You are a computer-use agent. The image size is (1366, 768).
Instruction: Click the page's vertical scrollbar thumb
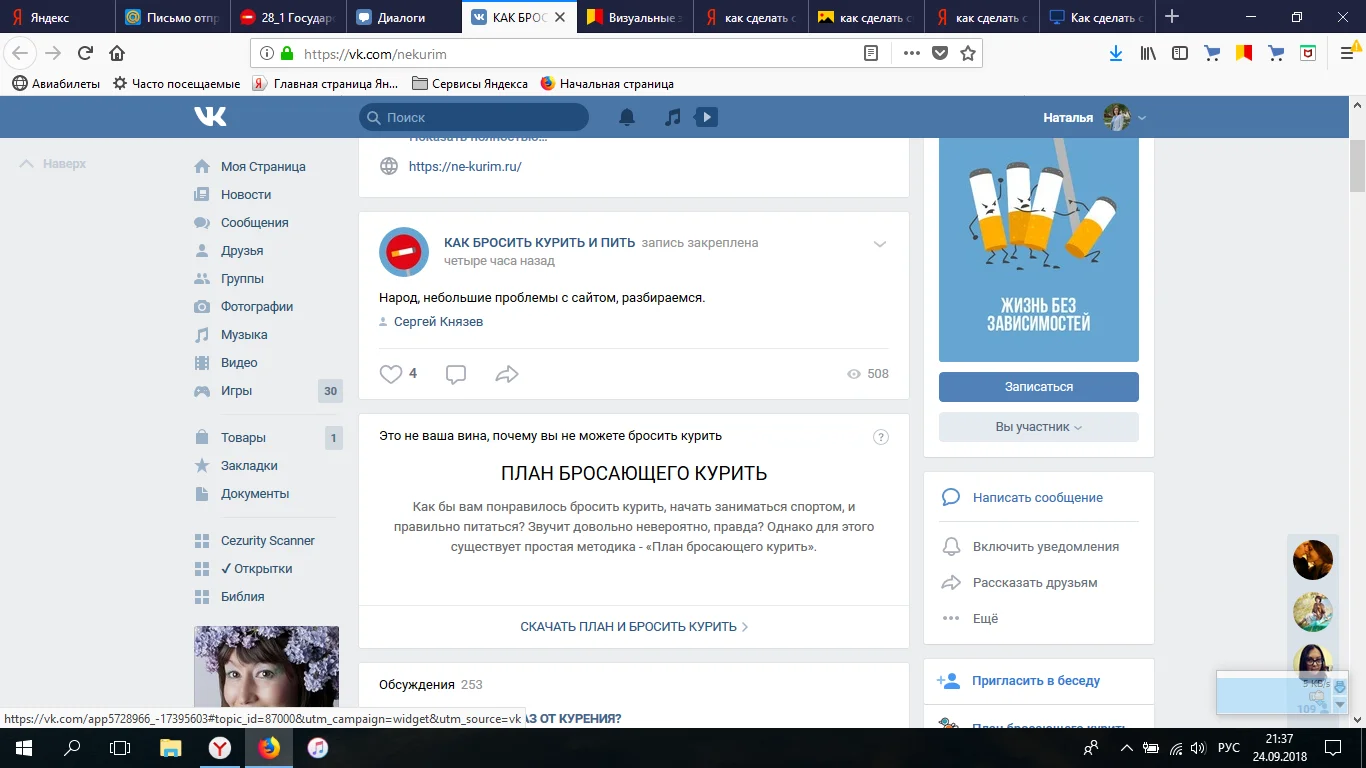(x=1357, y=165)
